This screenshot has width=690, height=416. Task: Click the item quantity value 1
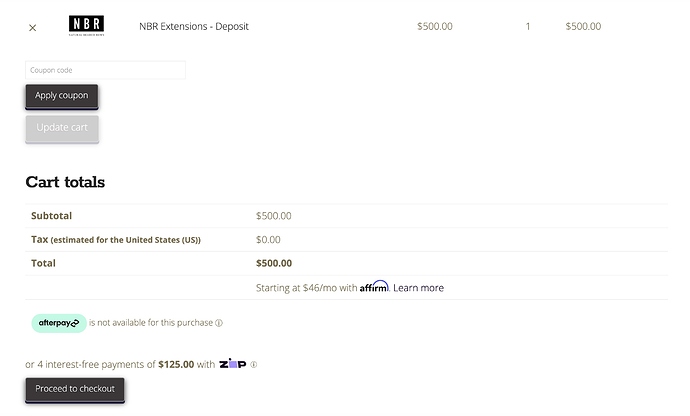528,27
